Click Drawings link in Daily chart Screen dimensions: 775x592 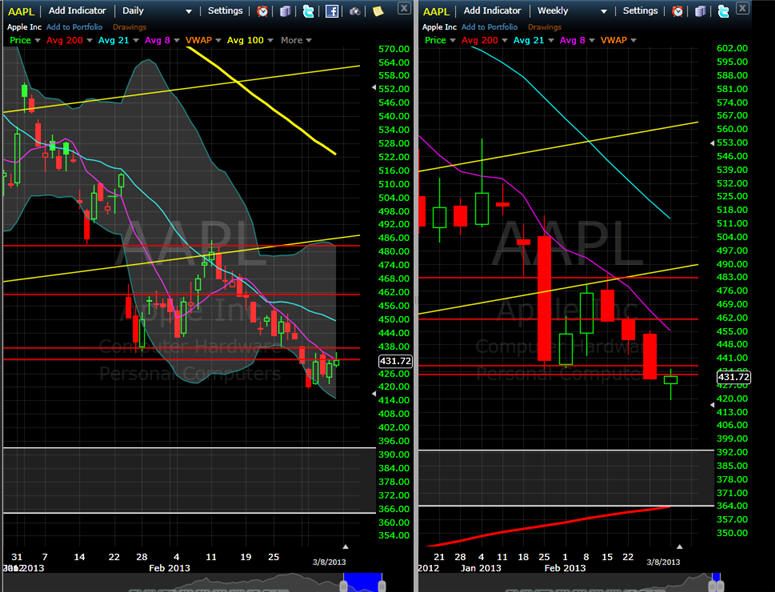[x=129, y=26]
